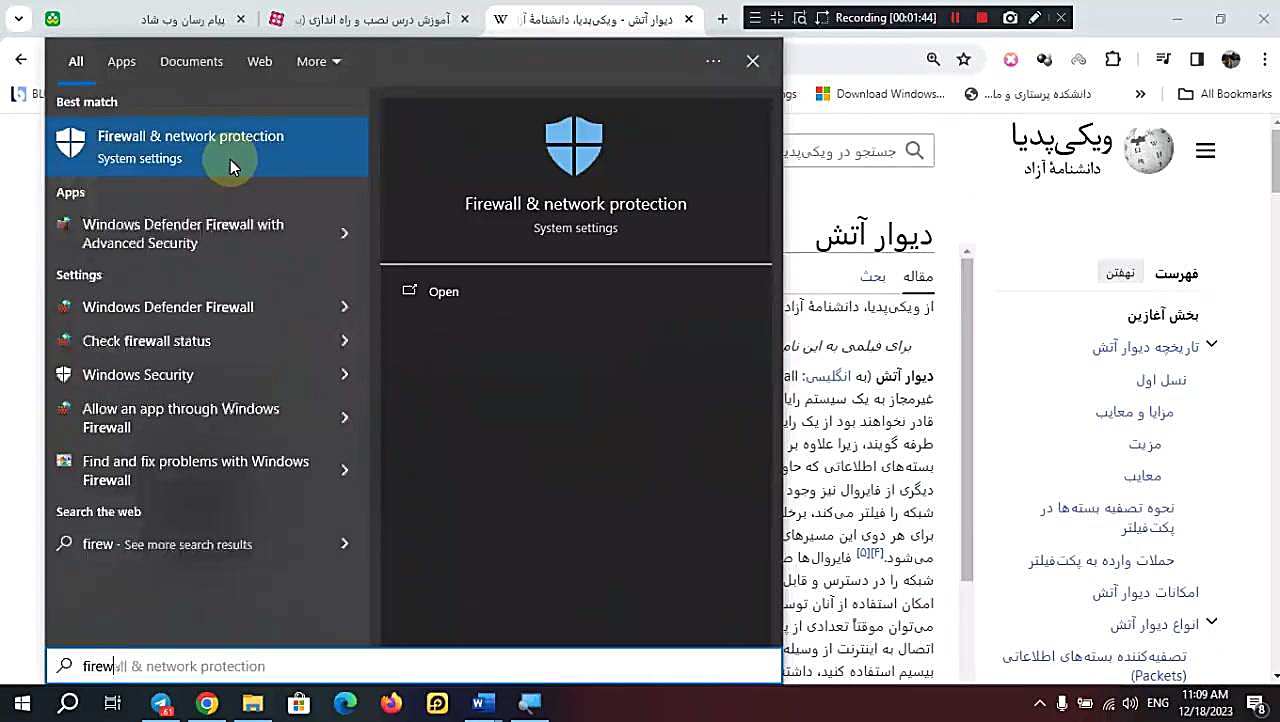
Task: Go back in Chrome
Action: pyautogui.click(x=21, y=60)
